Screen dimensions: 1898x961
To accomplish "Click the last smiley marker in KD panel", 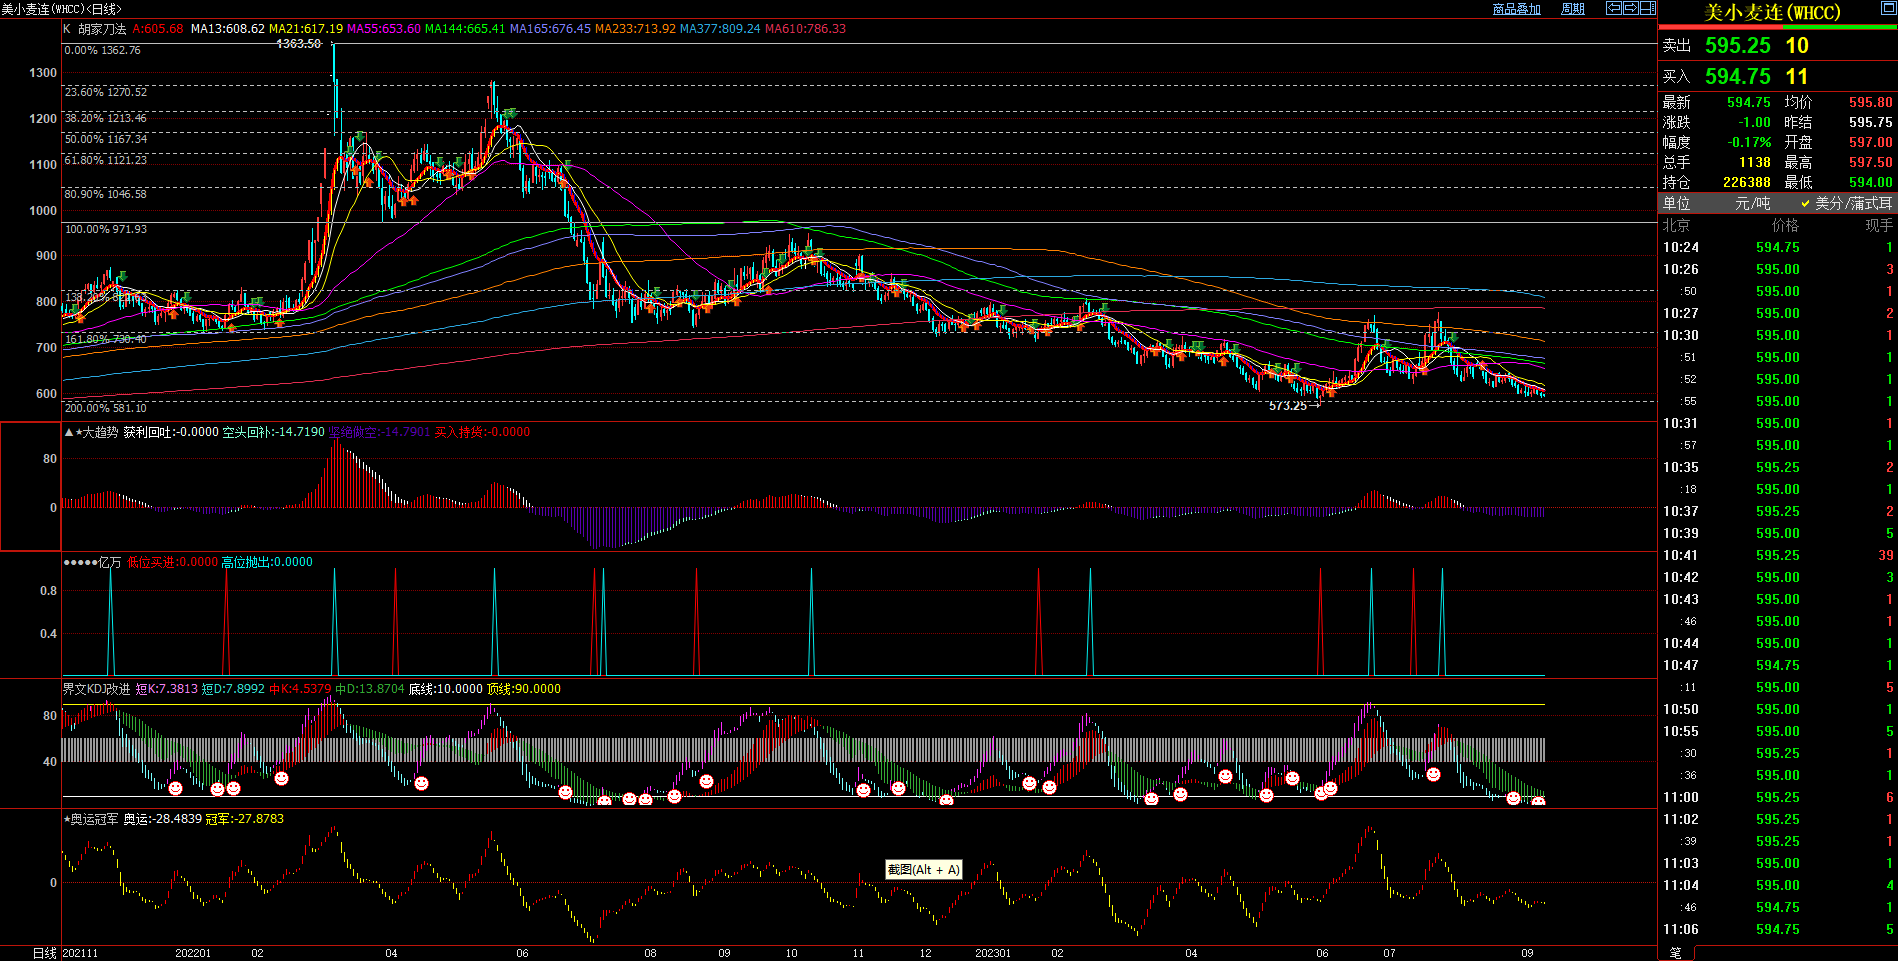I will tap(1538, 801).
